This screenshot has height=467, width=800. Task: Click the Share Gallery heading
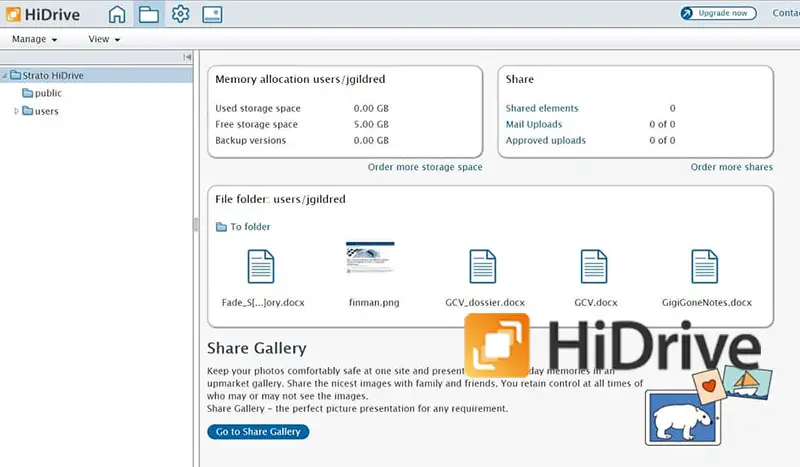click(257, 348)
